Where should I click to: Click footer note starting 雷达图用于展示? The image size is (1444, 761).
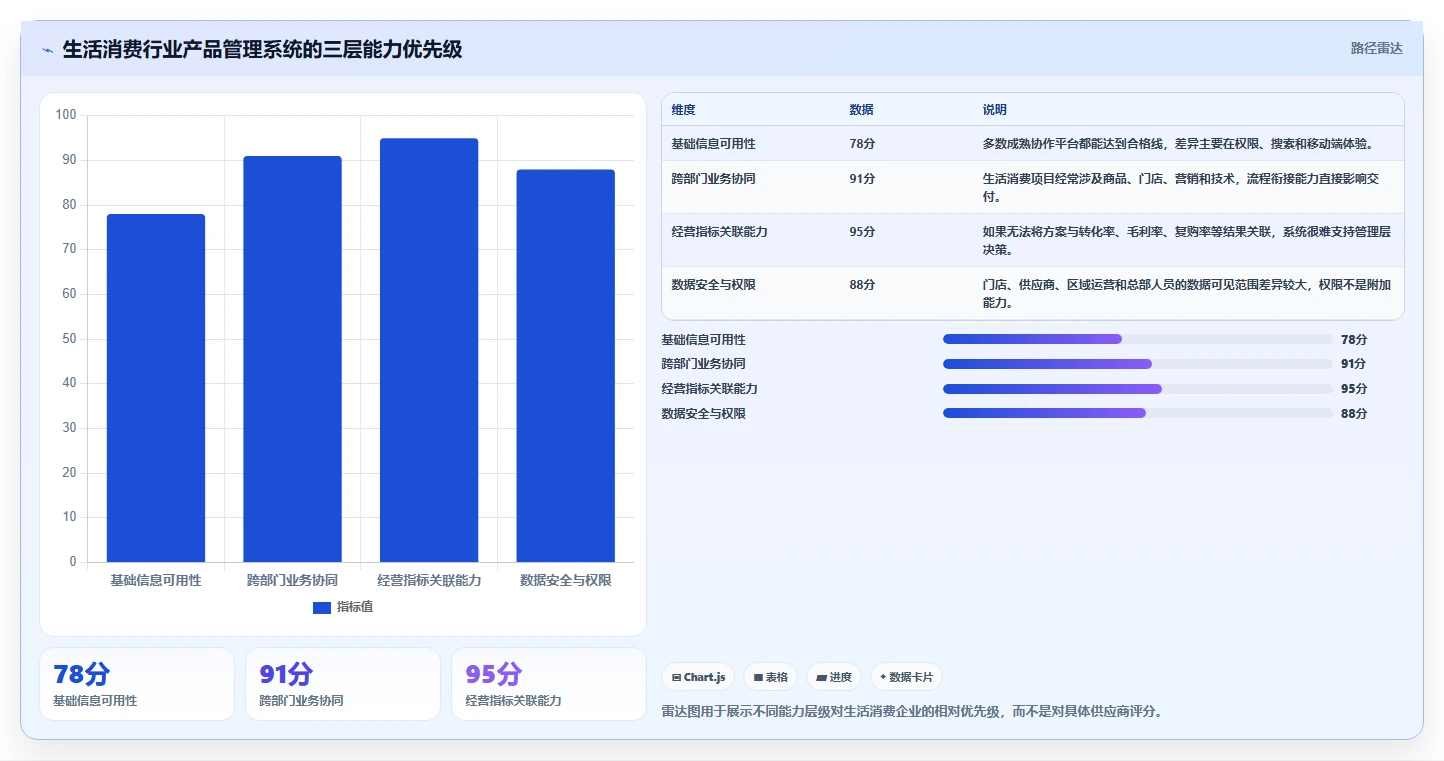click(x=912, y=712)
